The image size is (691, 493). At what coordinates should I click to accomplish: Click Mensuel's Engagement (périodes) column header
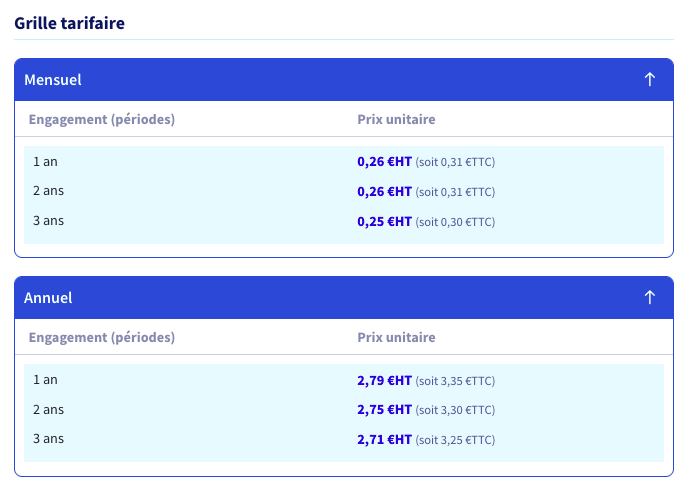point(102,119)
